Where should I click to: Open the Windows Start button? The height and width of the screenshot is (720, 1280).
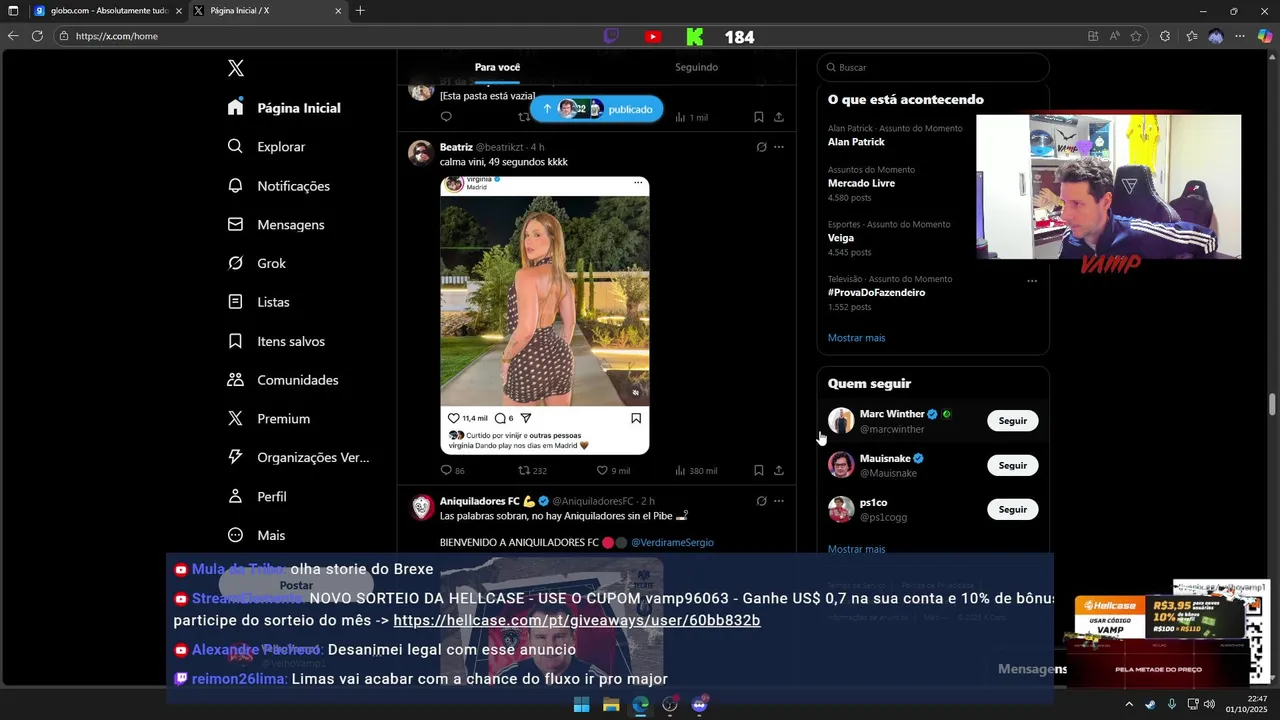pos(581,705)
